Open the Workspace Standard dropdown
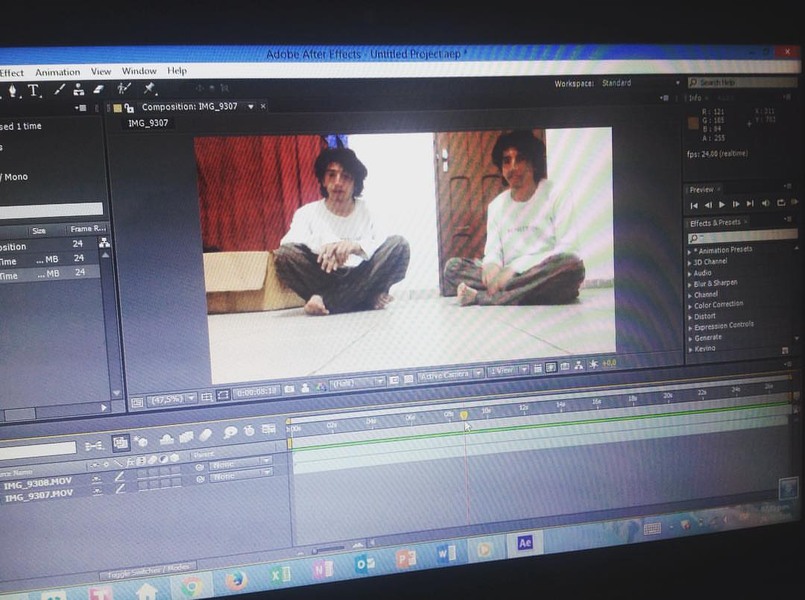805x600 pixels. pyautogui.click(x=641, y=83)
